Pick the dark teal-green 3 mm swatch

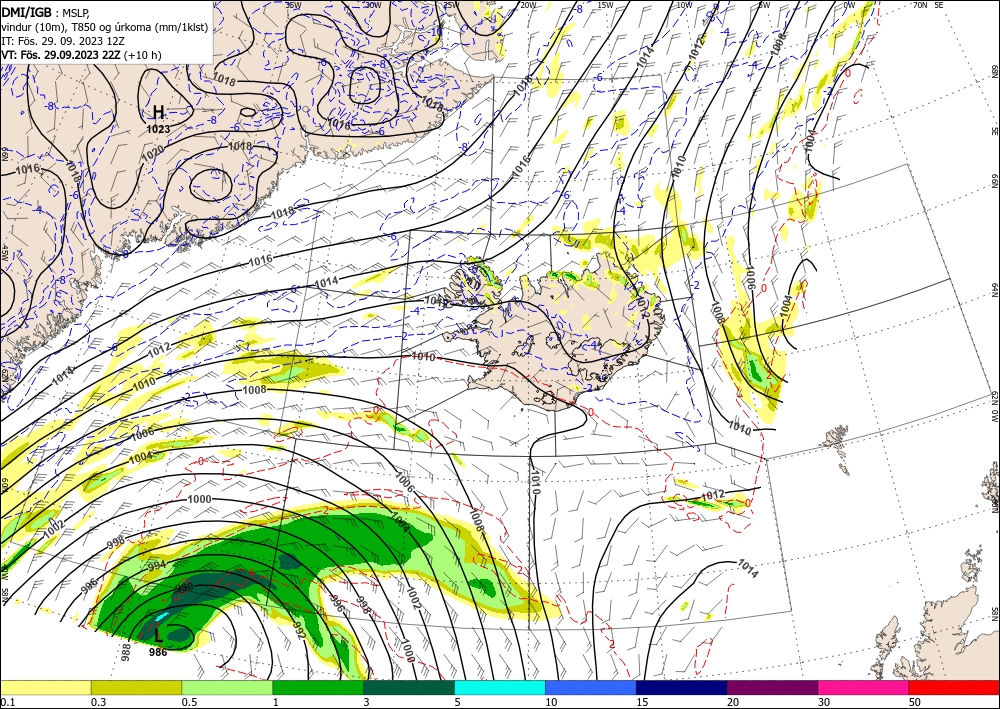click(x=409, y=687)
